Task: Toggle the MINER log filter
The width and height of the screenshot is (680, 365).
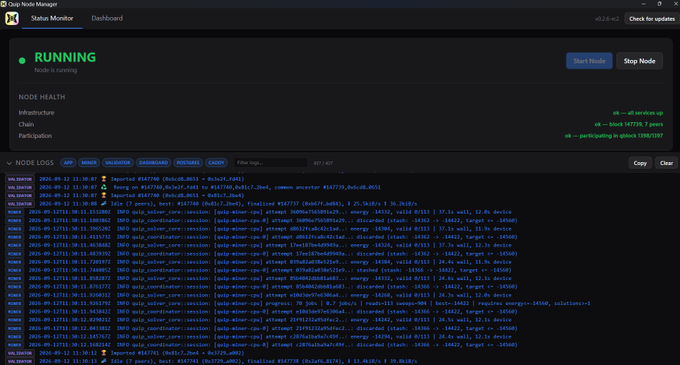Action: (x=89, y=163)
